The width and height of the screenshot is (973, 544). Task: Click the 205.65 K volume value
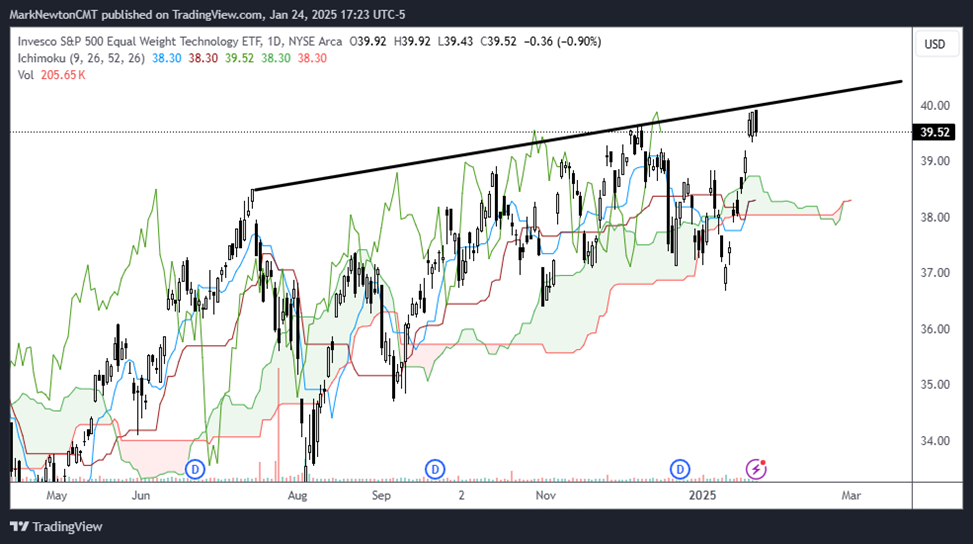click(63, 75)
